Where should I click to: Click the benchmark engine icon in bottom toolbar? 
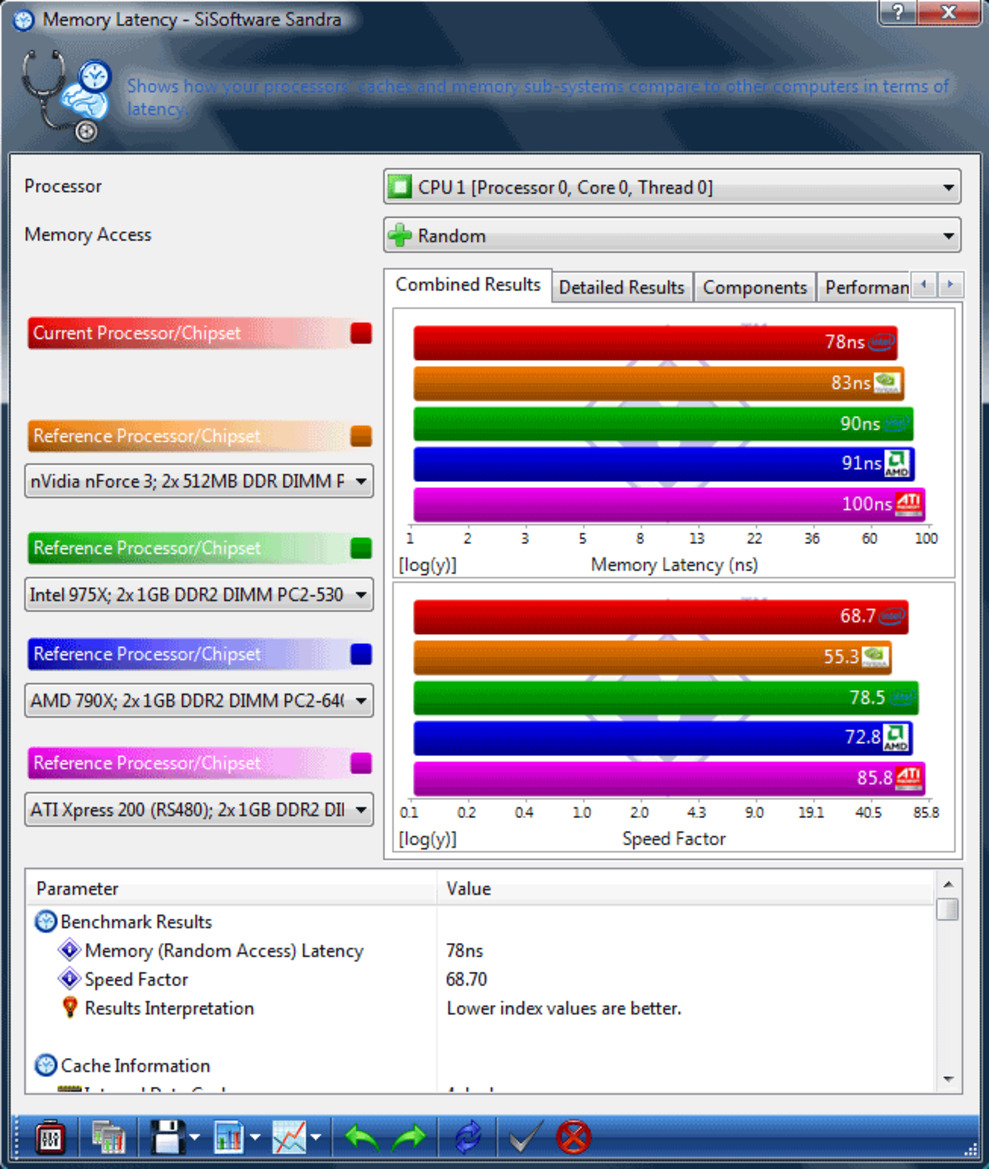[50, 1137]
